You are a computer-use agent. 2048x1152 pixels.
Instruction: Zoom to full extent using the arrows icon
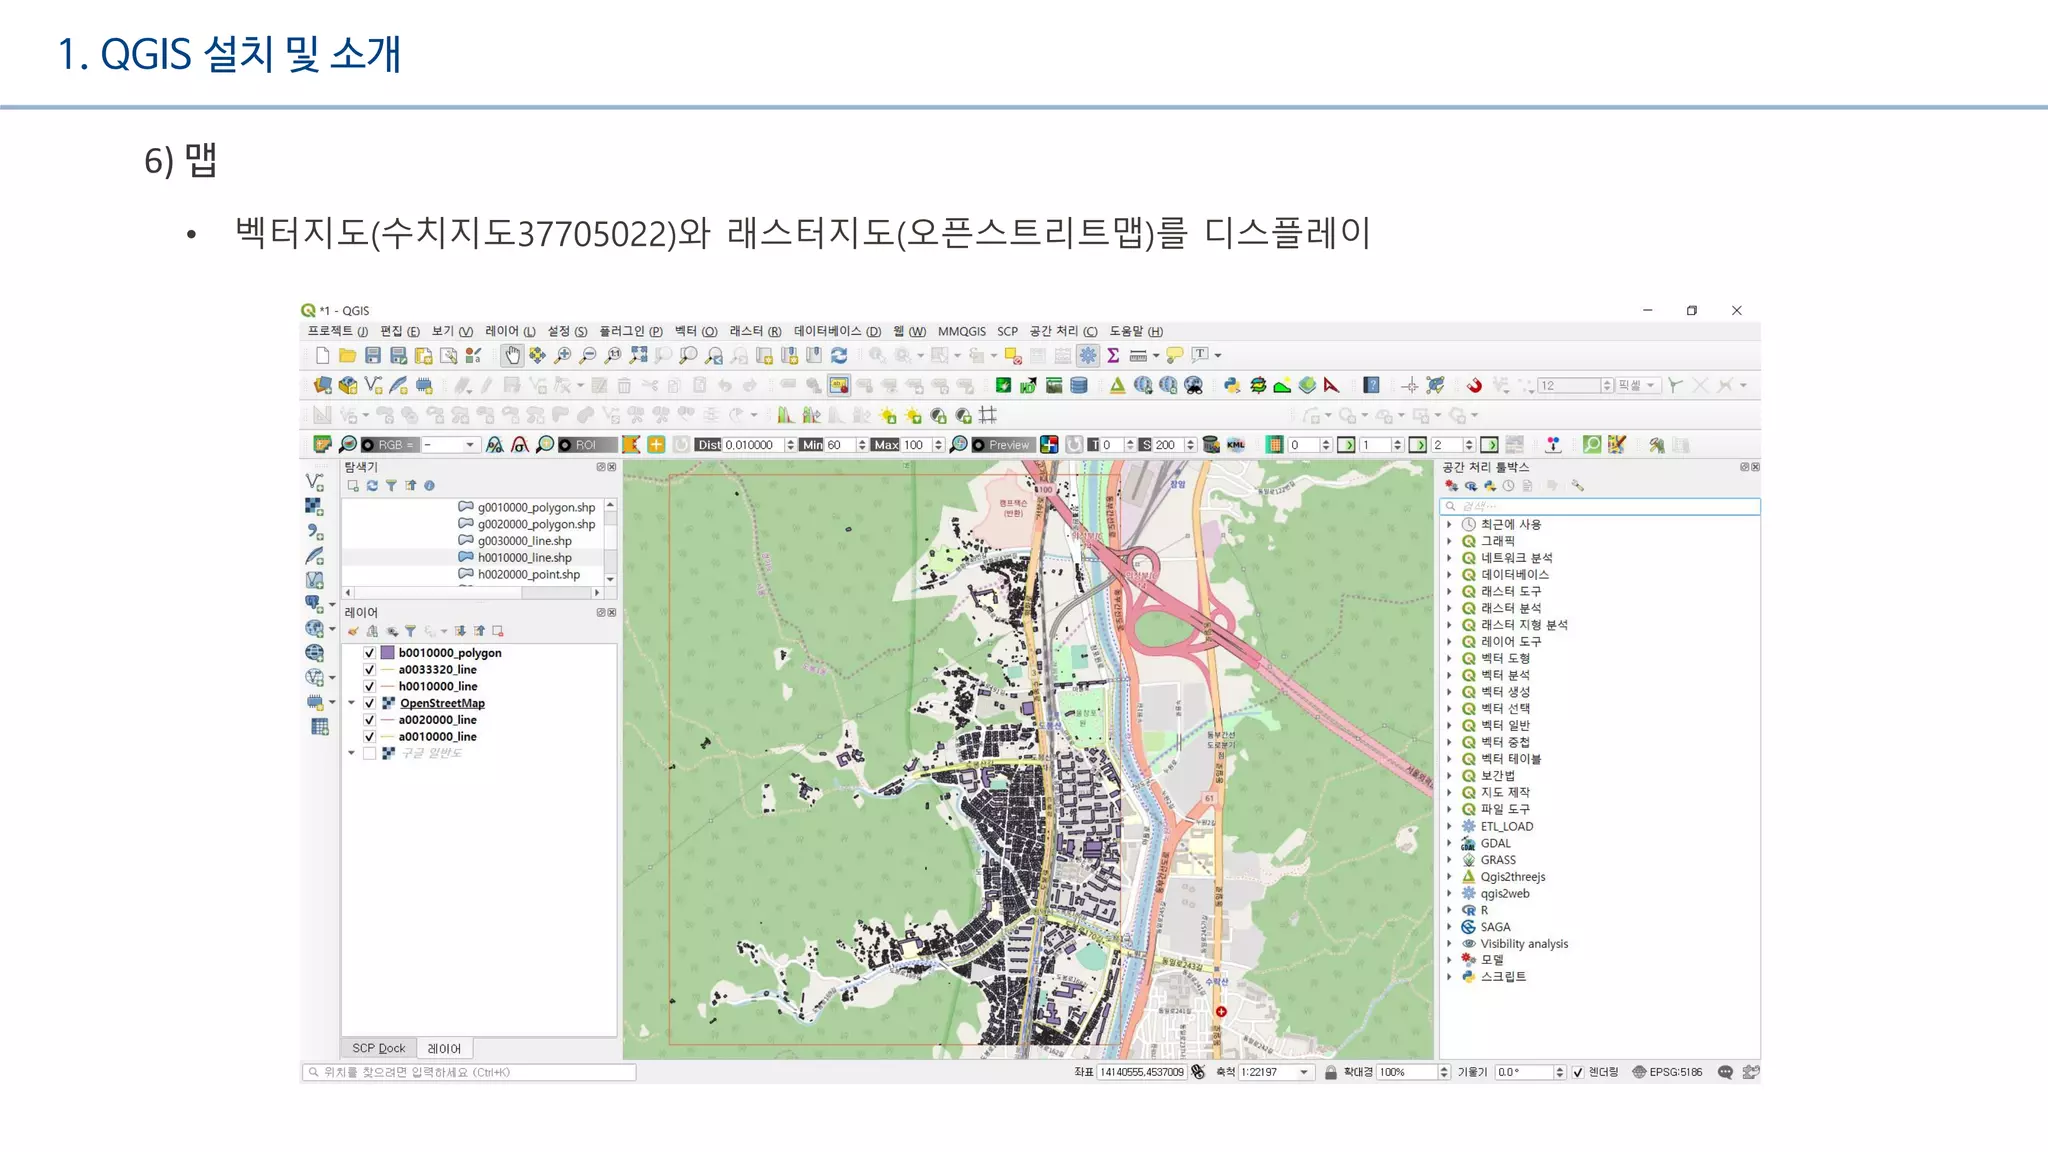tap(638, 355)
